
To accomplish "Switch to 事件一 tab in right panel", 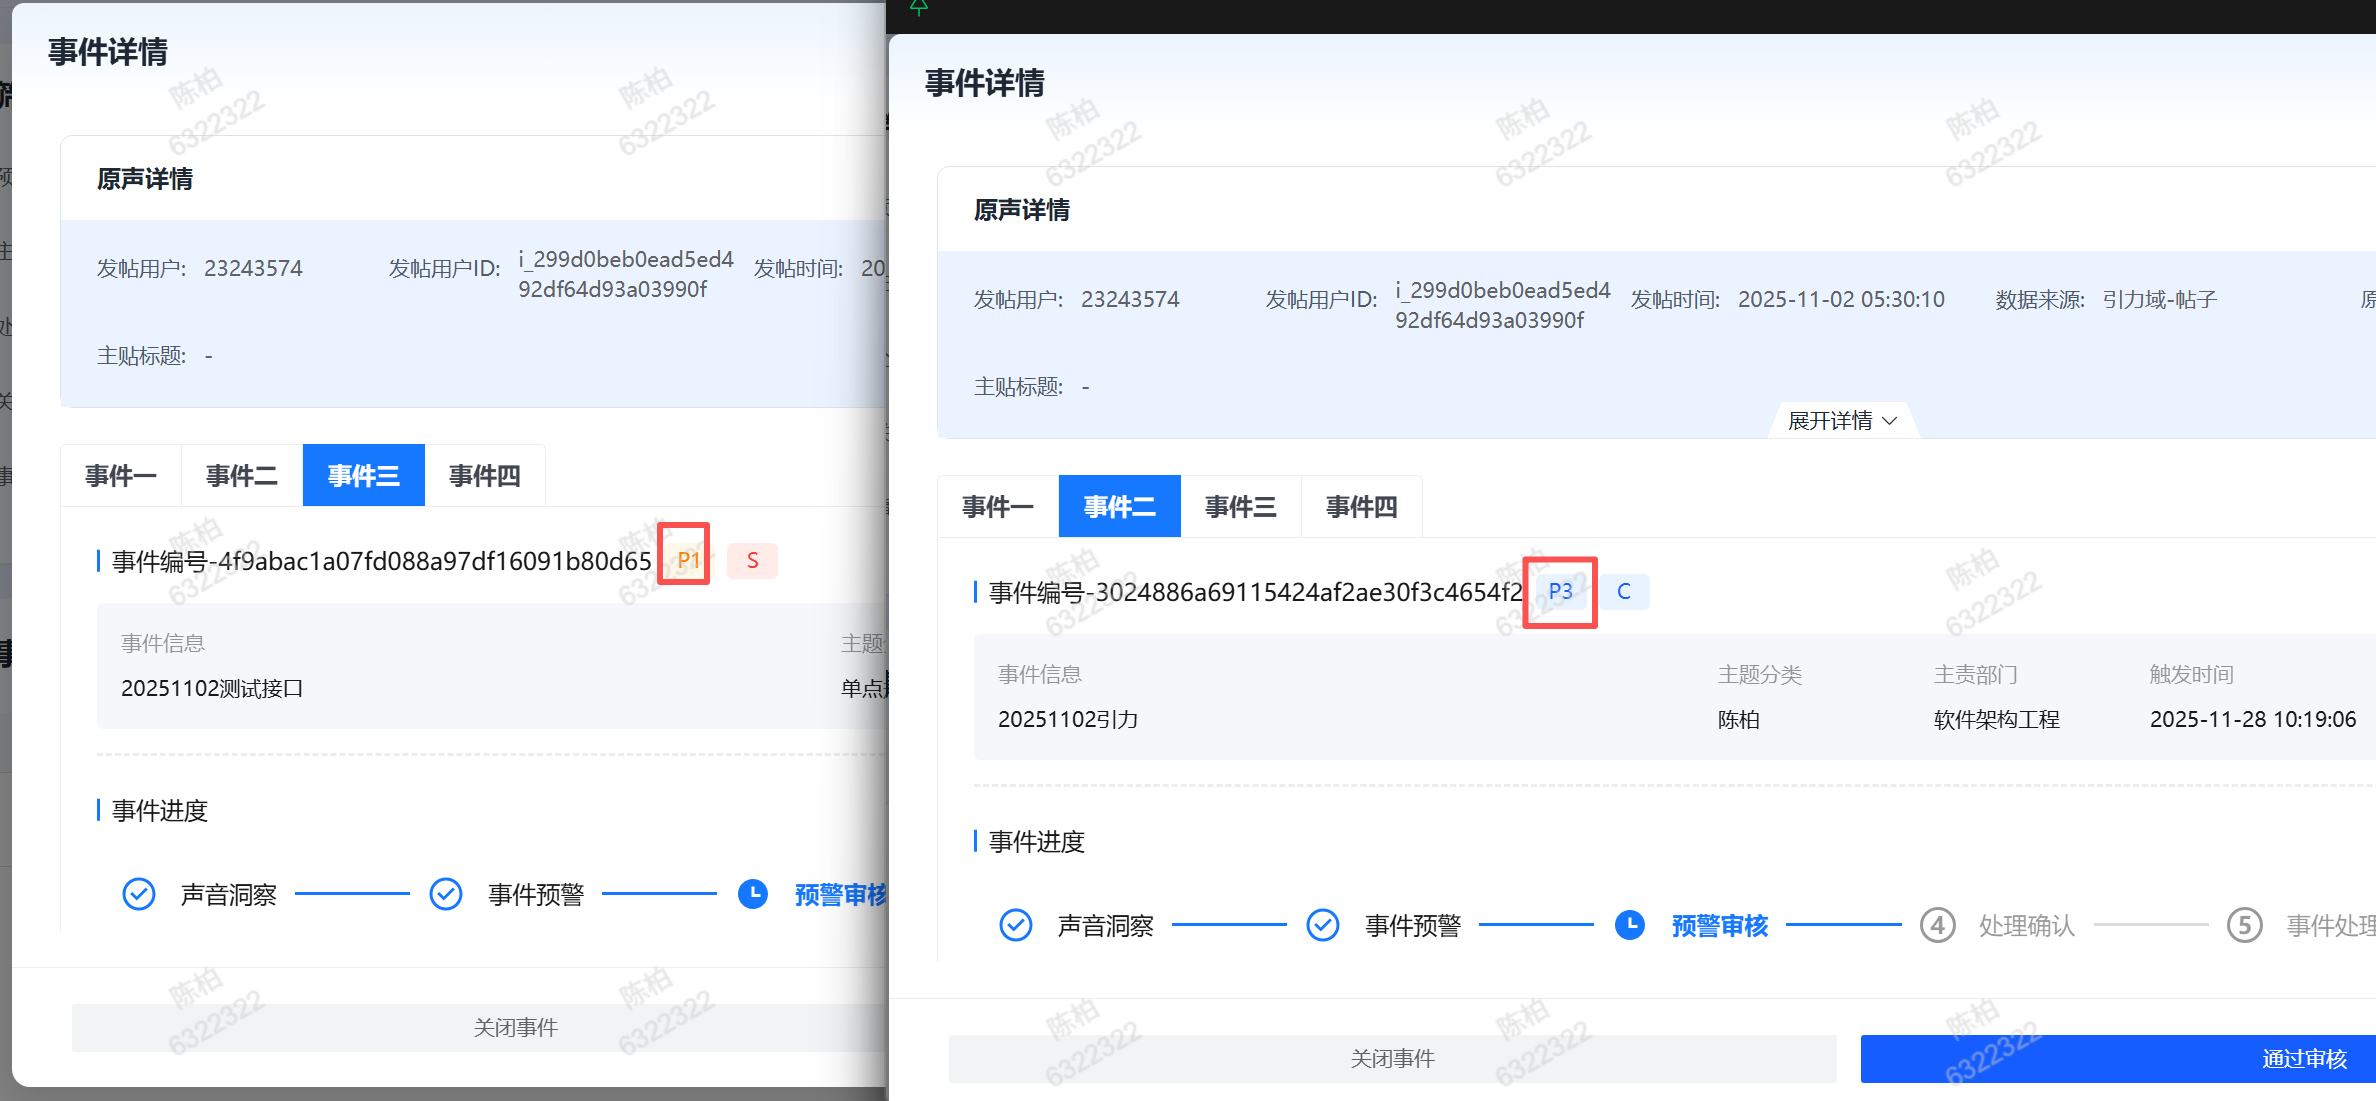I will click(997, 507).
